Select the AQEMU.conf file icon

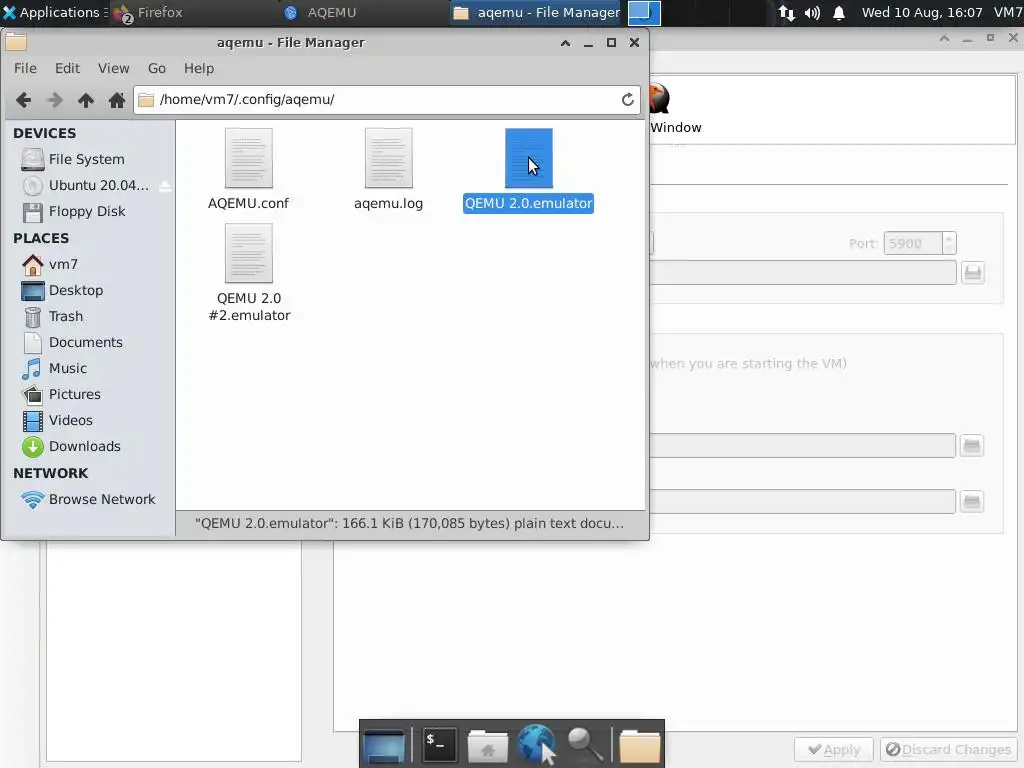[x=249, y=158]
